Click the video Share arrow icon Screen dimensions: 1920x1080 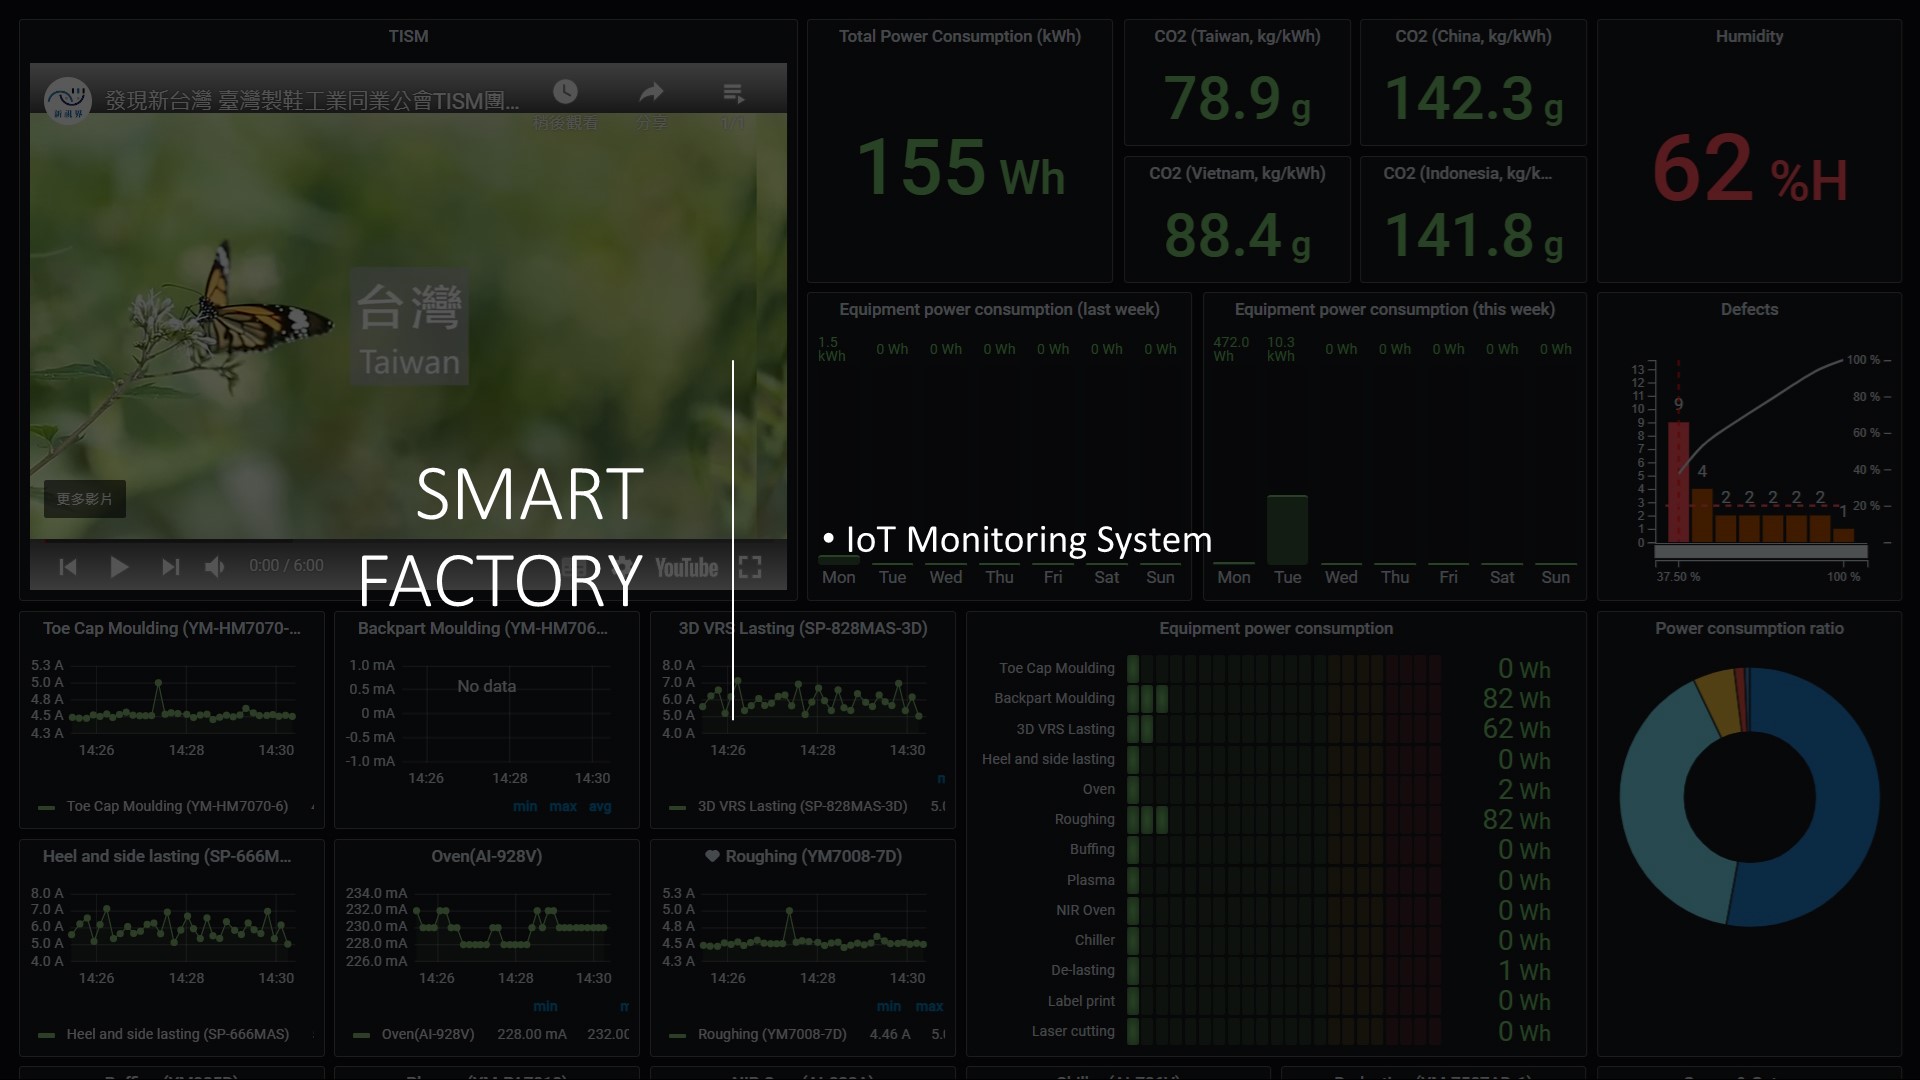pos(651,93)
